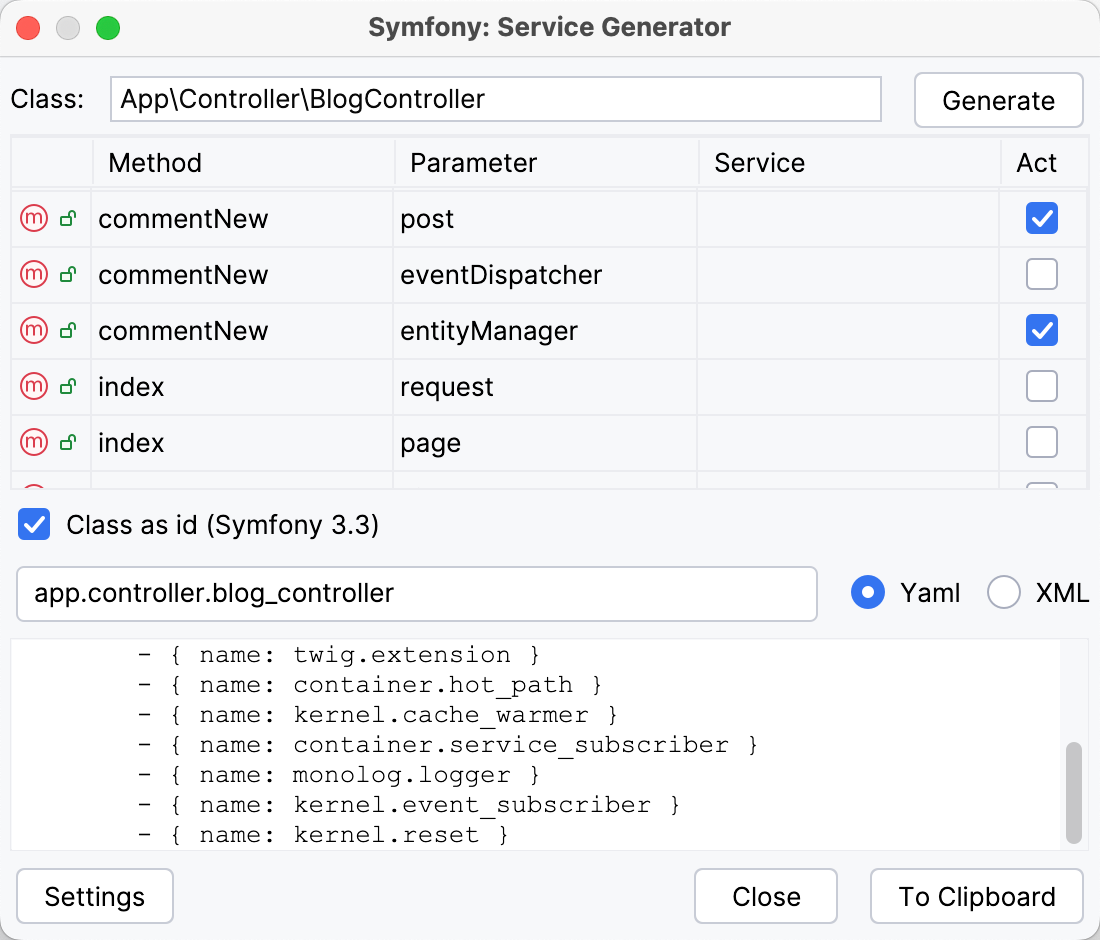
Task: Disable Class as id (Symfony 3.3)
Action: click(33, 524)
